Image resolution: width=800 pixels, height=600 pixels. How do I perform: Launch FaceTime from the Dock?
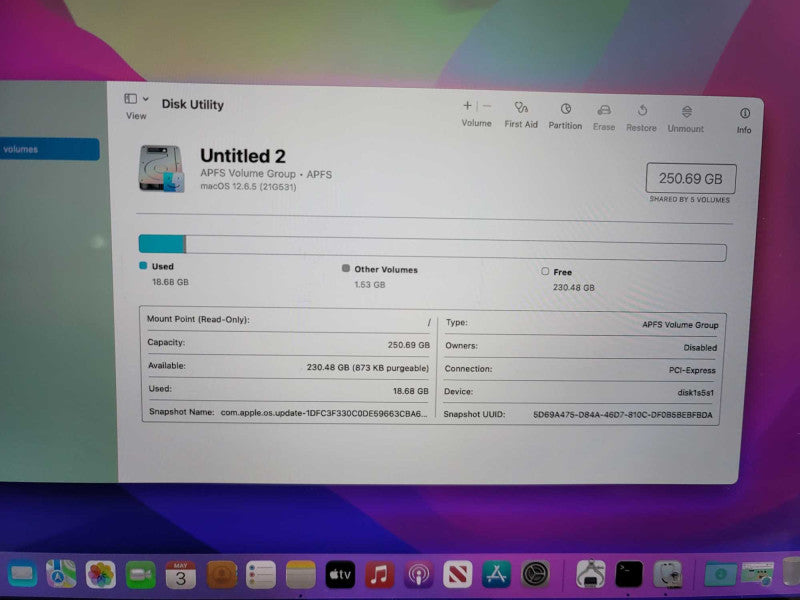click(x=140, y=575)
